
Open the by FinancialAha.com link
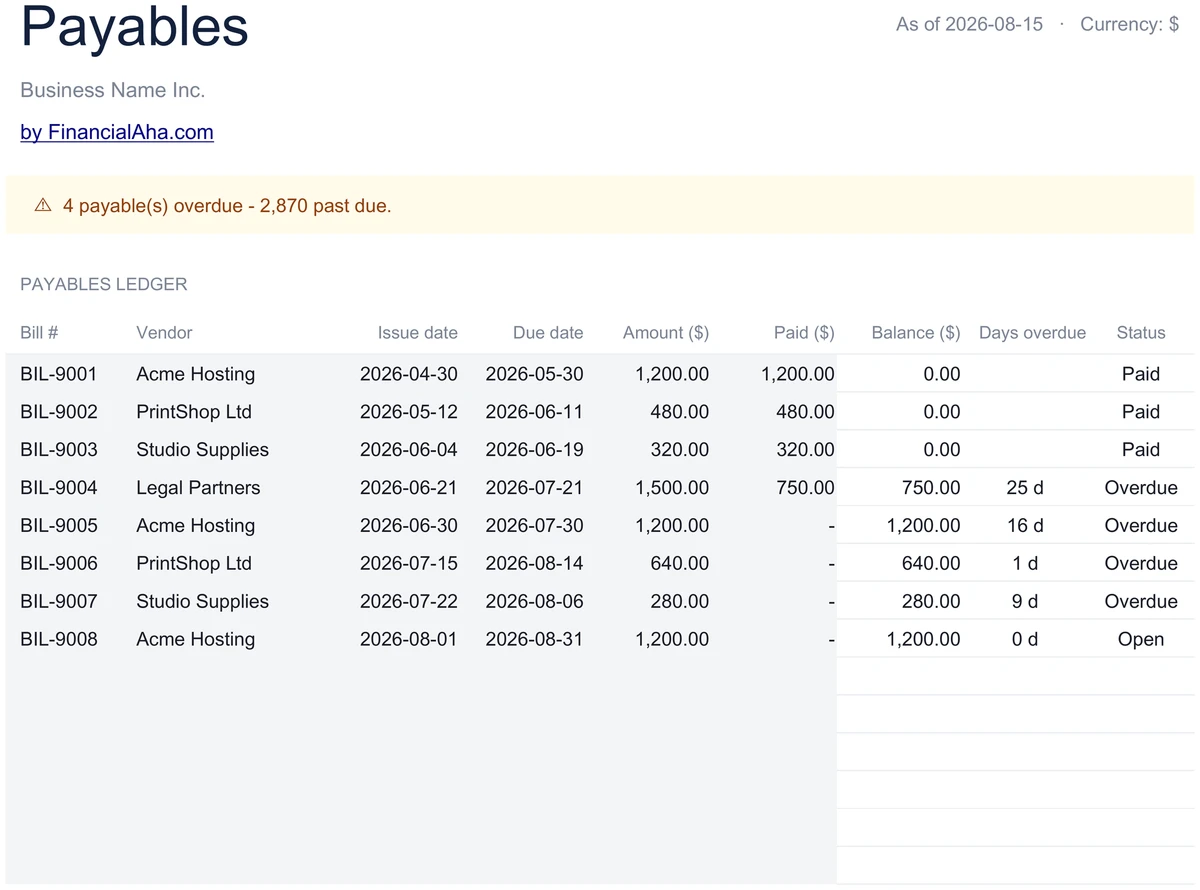tap(117, 132)
